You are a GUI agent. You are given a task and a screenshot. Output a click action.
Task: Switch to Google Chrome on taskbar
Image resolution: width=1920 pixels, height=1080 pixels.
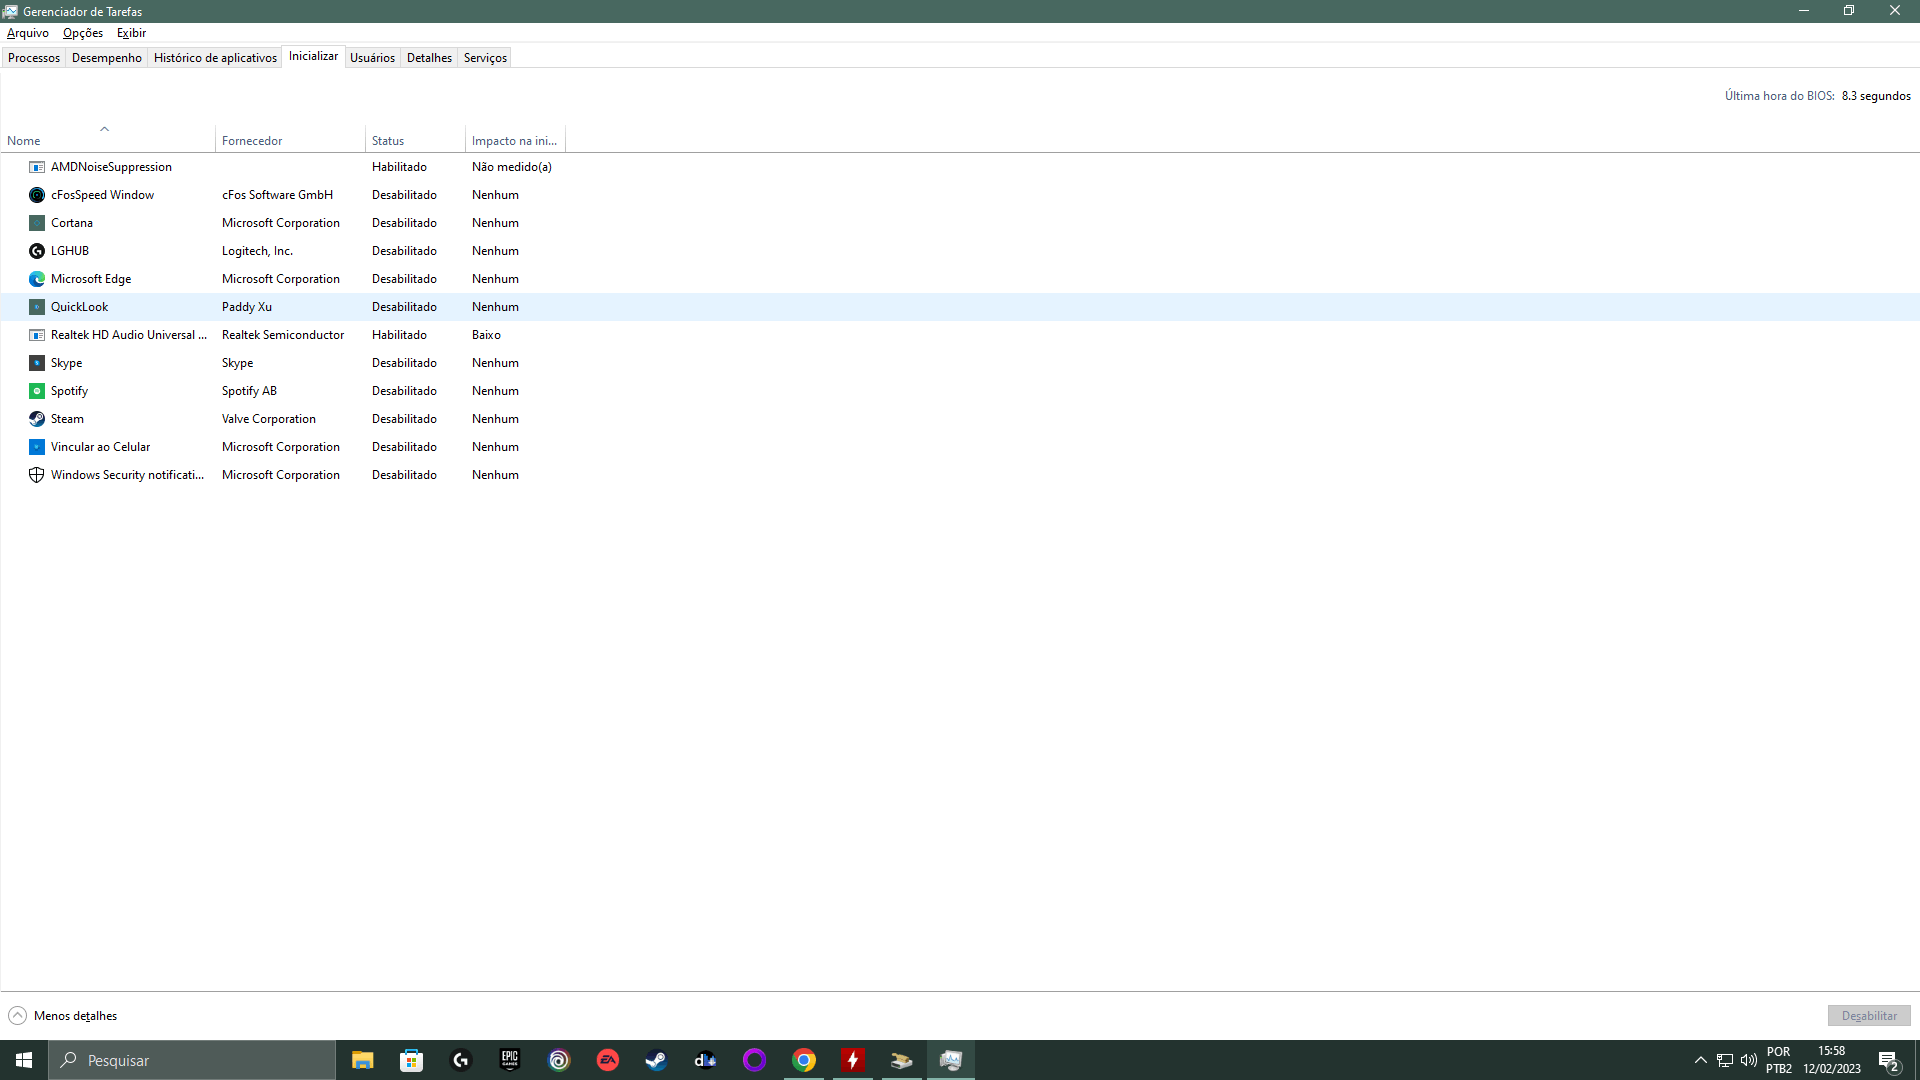pyautogui.click(x=804, y=1060)
